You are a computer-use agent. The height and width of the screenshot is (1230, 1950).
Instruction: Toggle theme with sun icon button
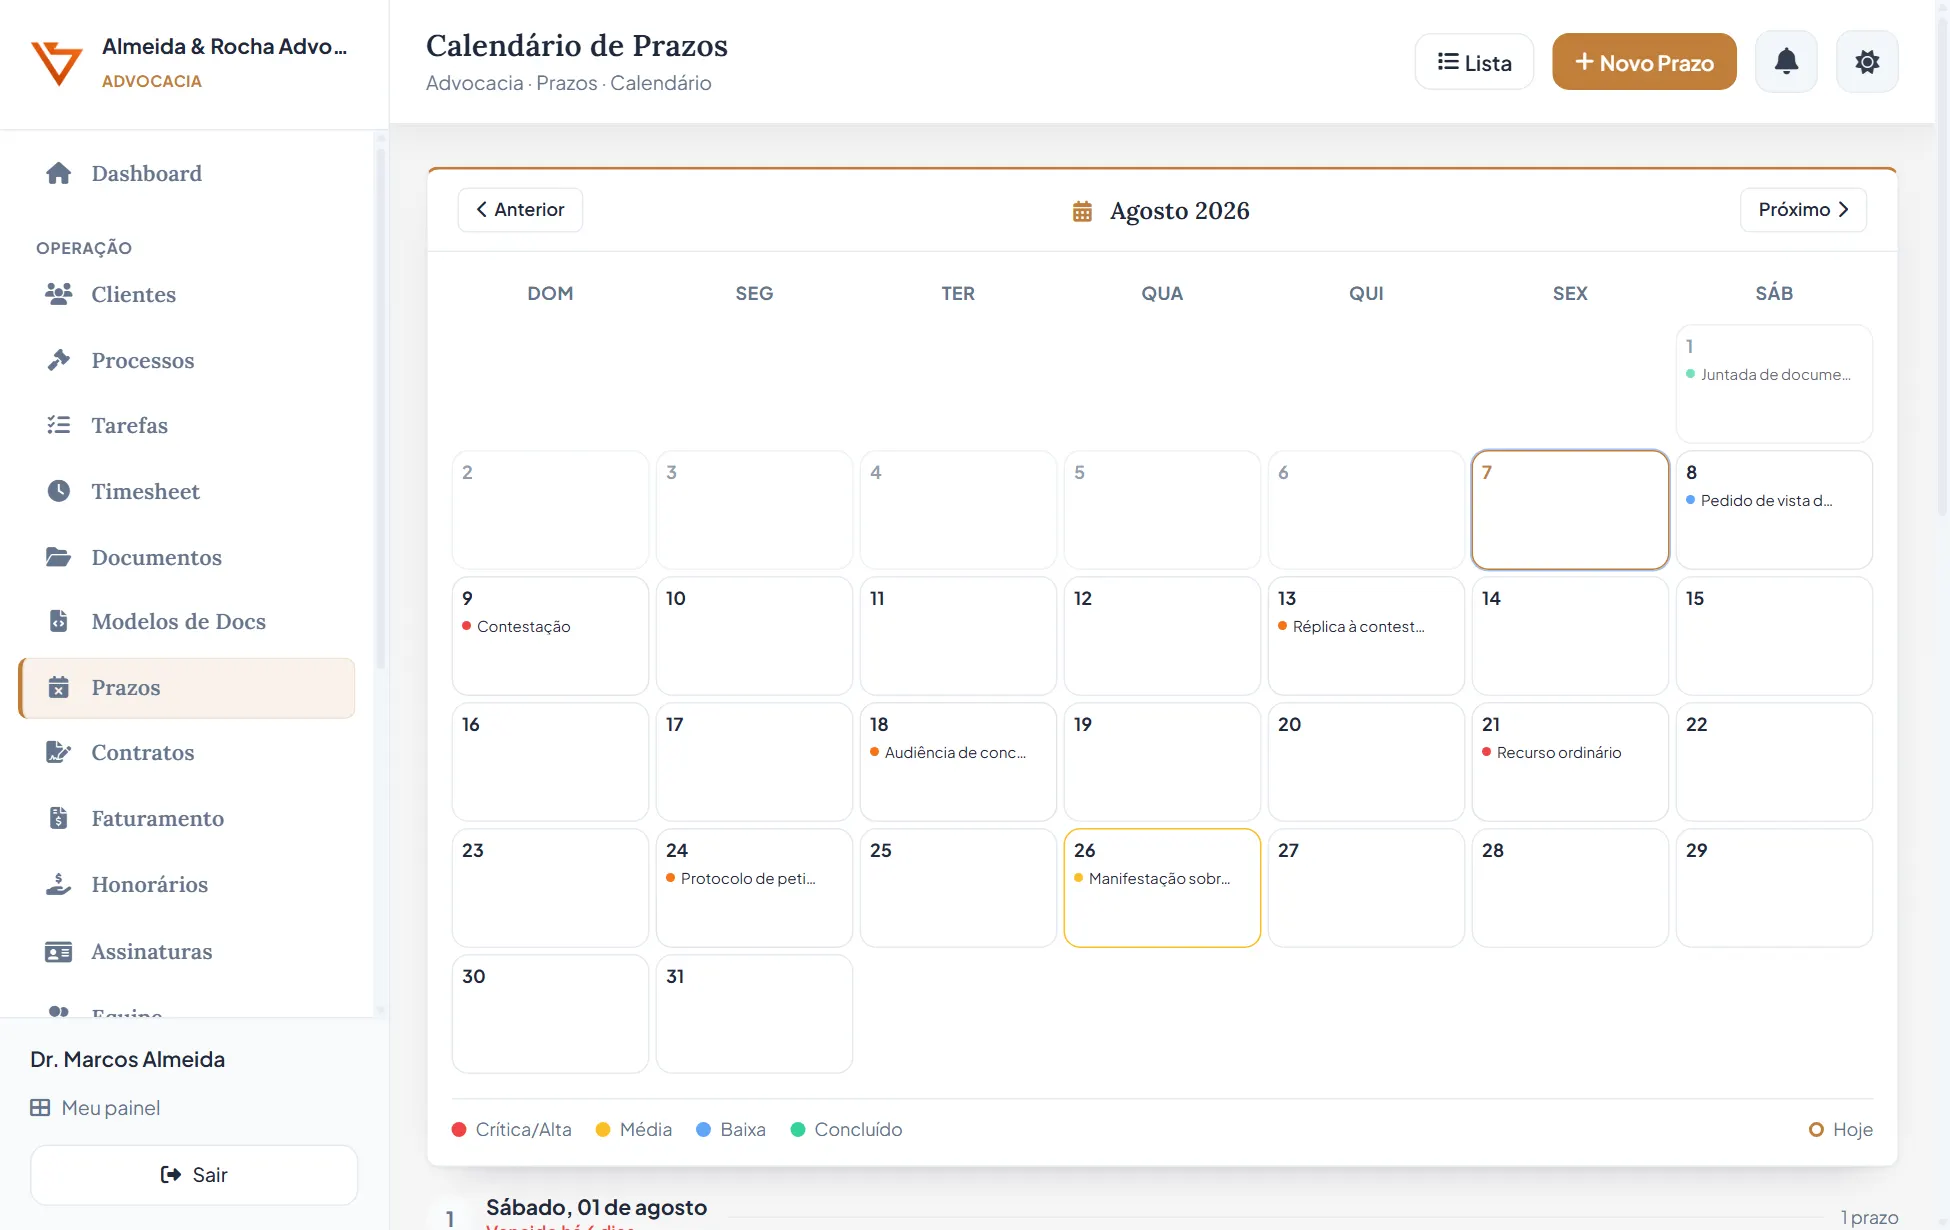(x=1867, y=62)
